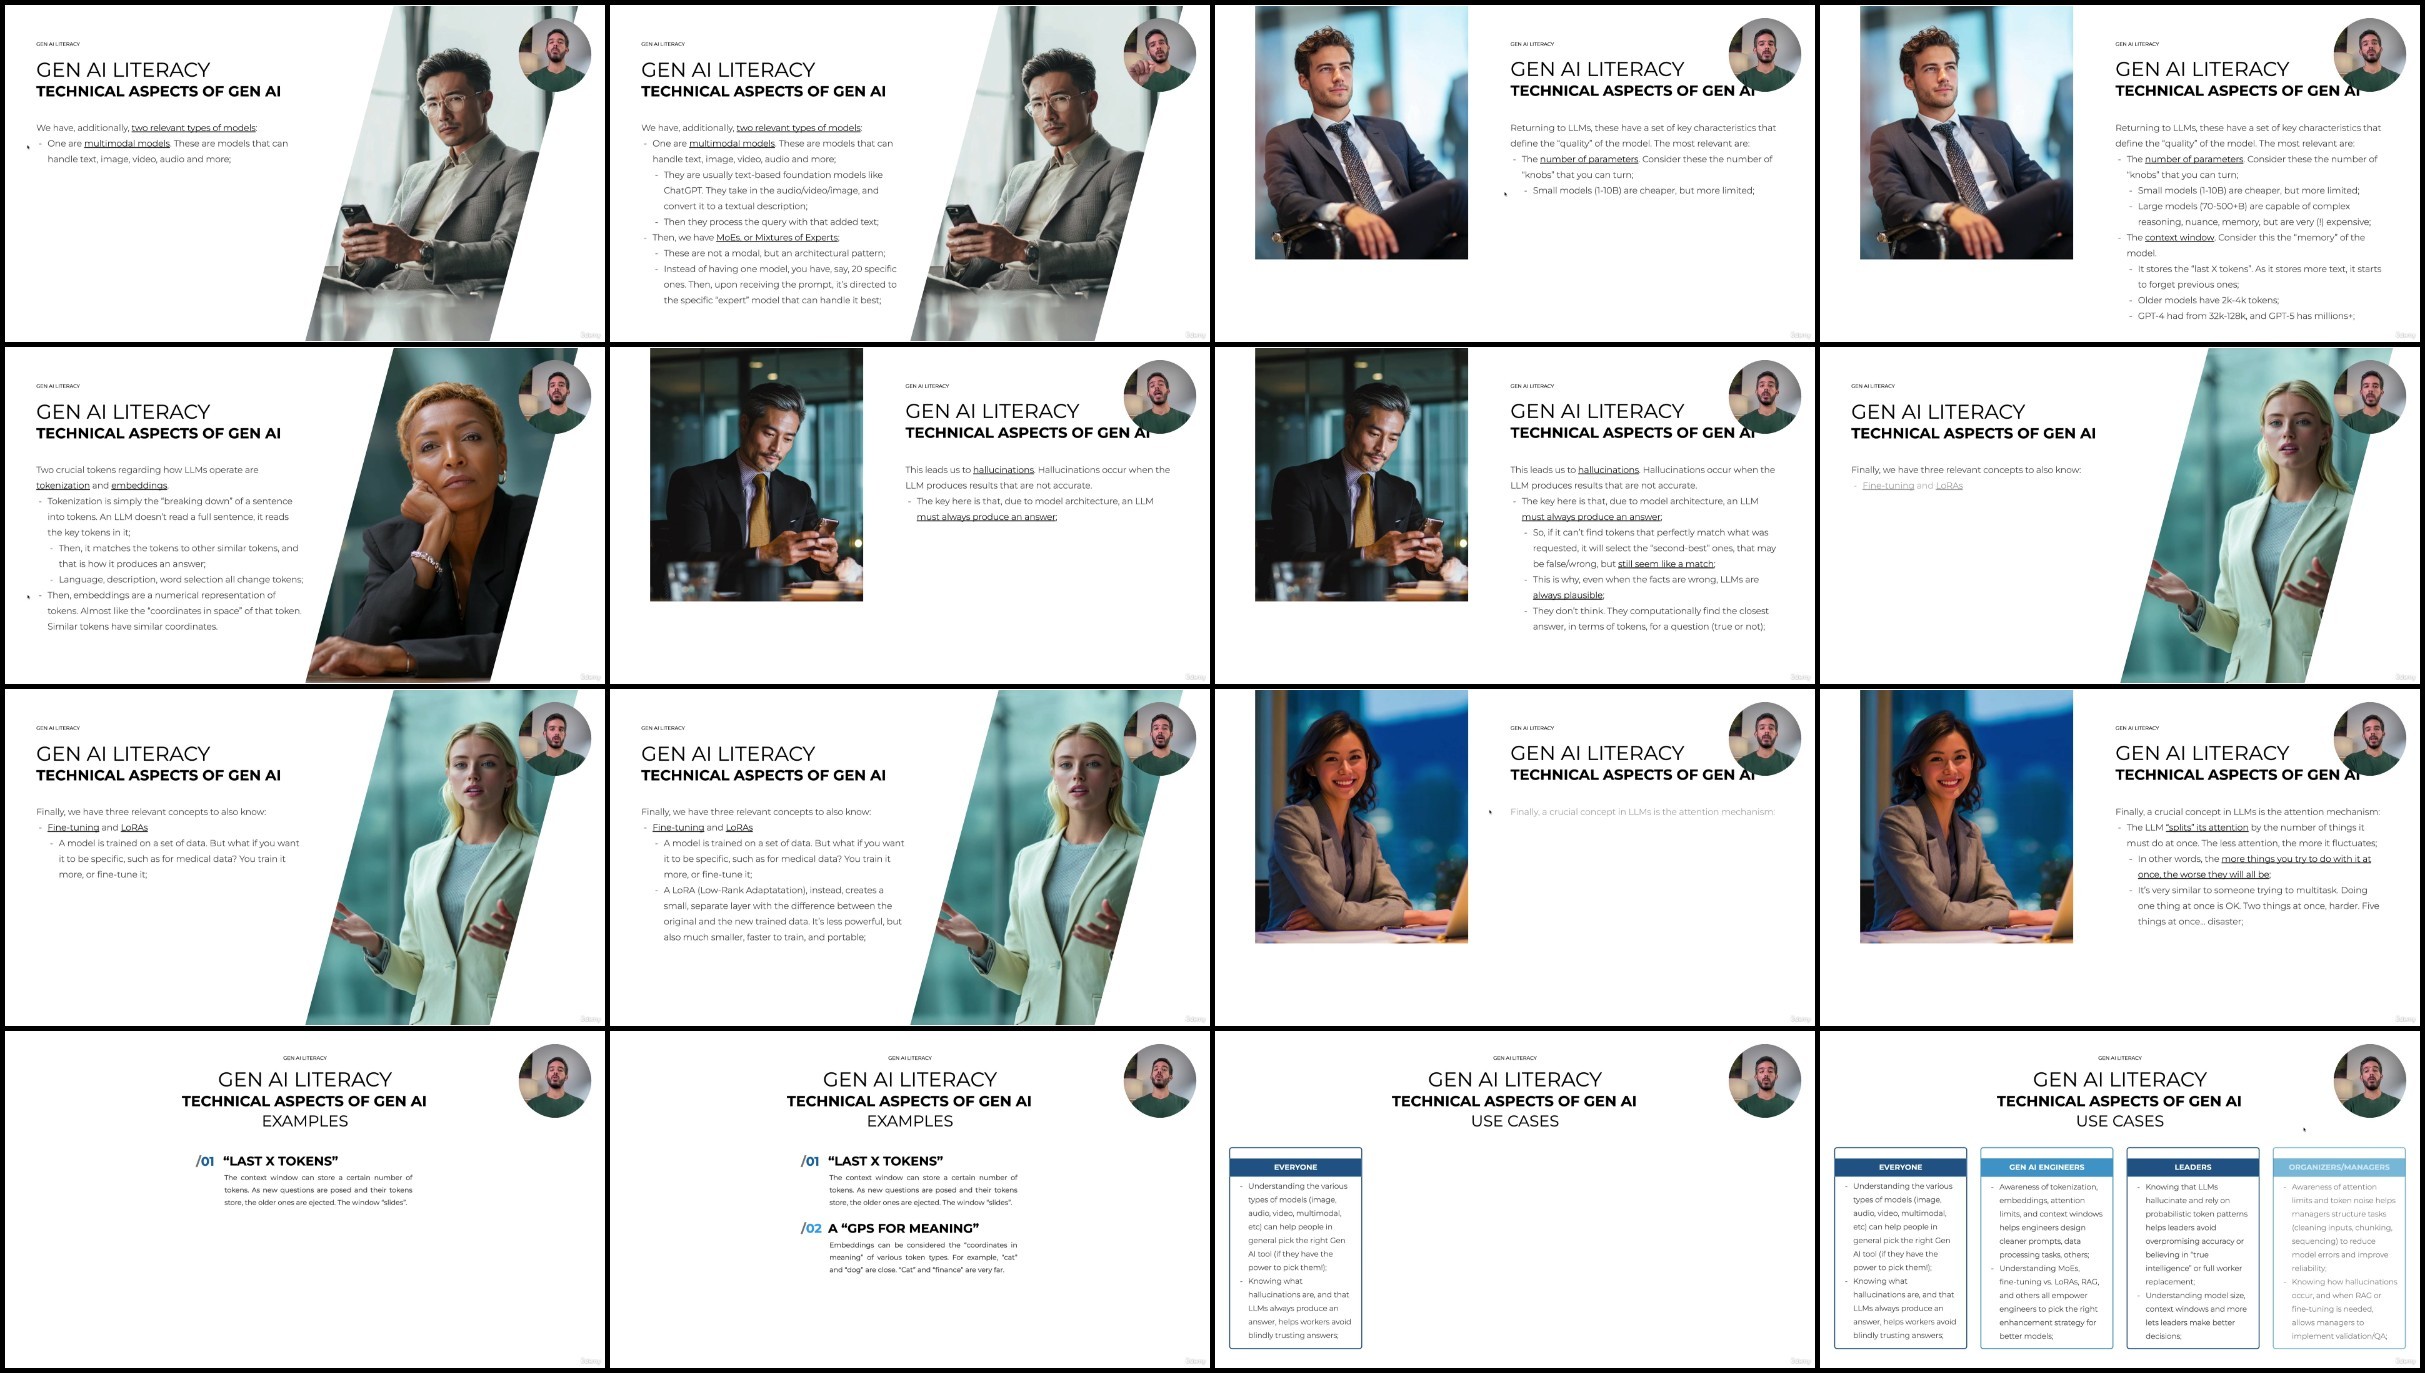The height and width of the screenshot is (1373, 2425).
Task: Open the slide with the single multimodal models bullet
Action: 304,173
